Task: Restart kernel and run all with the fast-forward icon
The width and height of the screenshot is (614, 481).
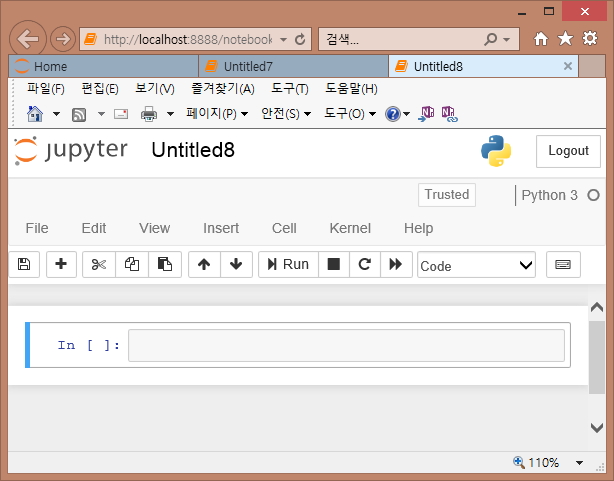Action: (396, 264)
